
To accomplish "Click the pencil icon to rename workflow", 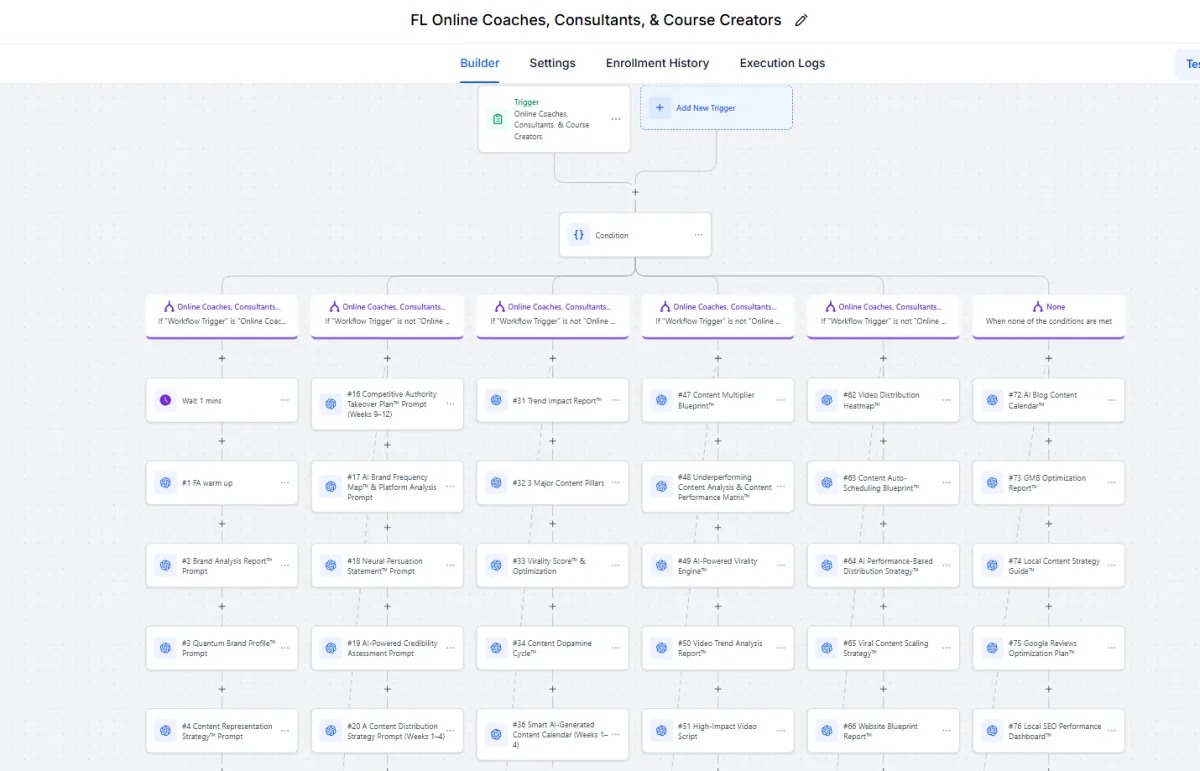I will pyautogui.click(x=800, y=20).
